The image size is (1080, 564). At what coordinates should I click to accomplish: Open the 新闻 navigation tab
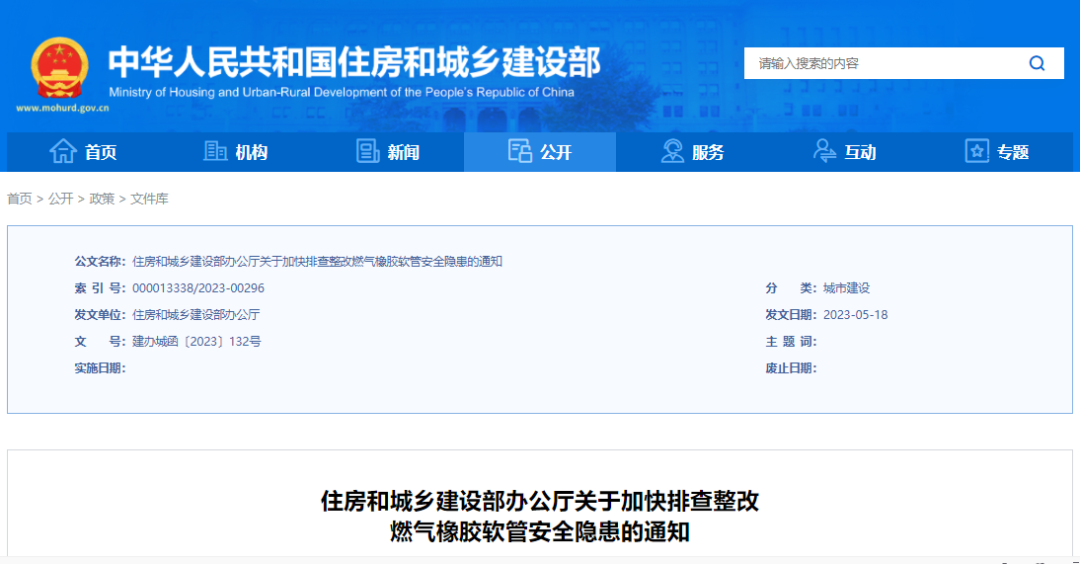click(x=388, y=152)
